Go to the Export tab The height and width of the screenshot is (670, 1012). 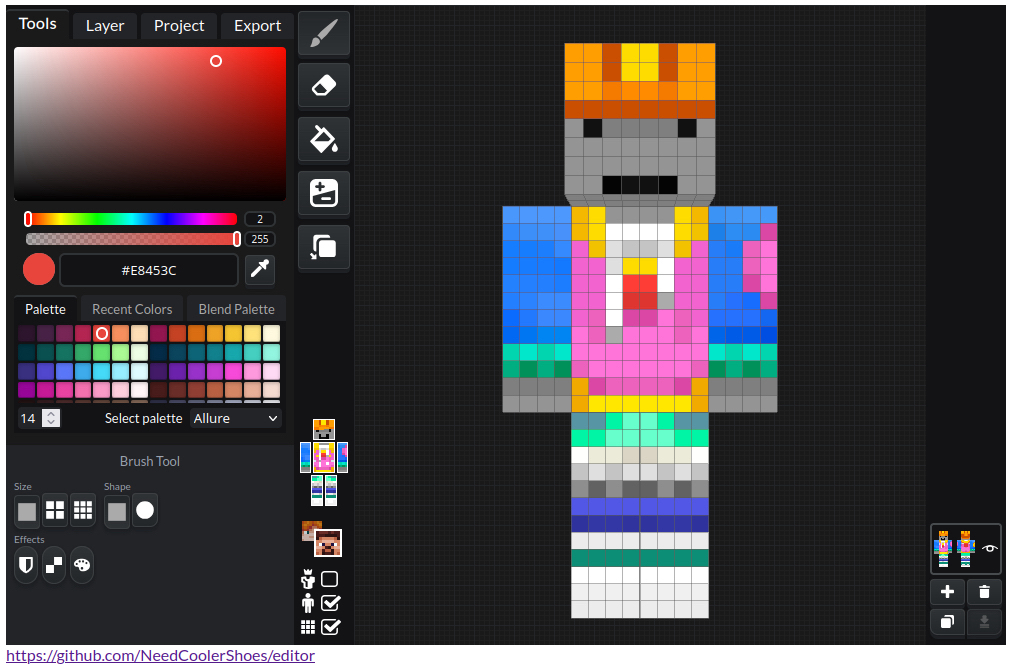(x=257, y=26)
